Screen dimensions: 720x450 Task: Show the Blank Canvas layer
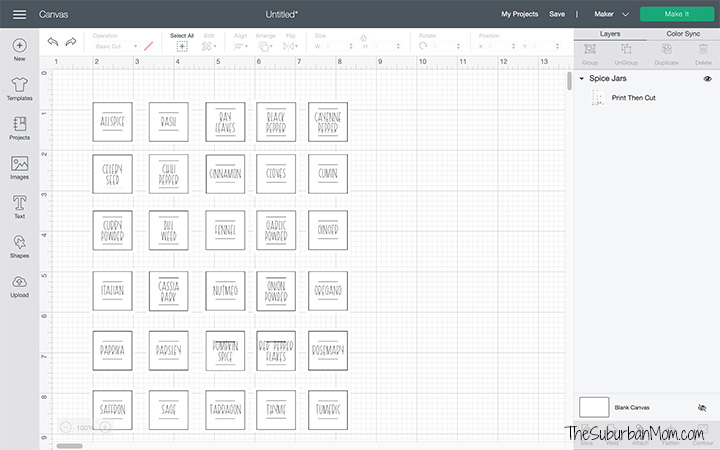(702, 407)
